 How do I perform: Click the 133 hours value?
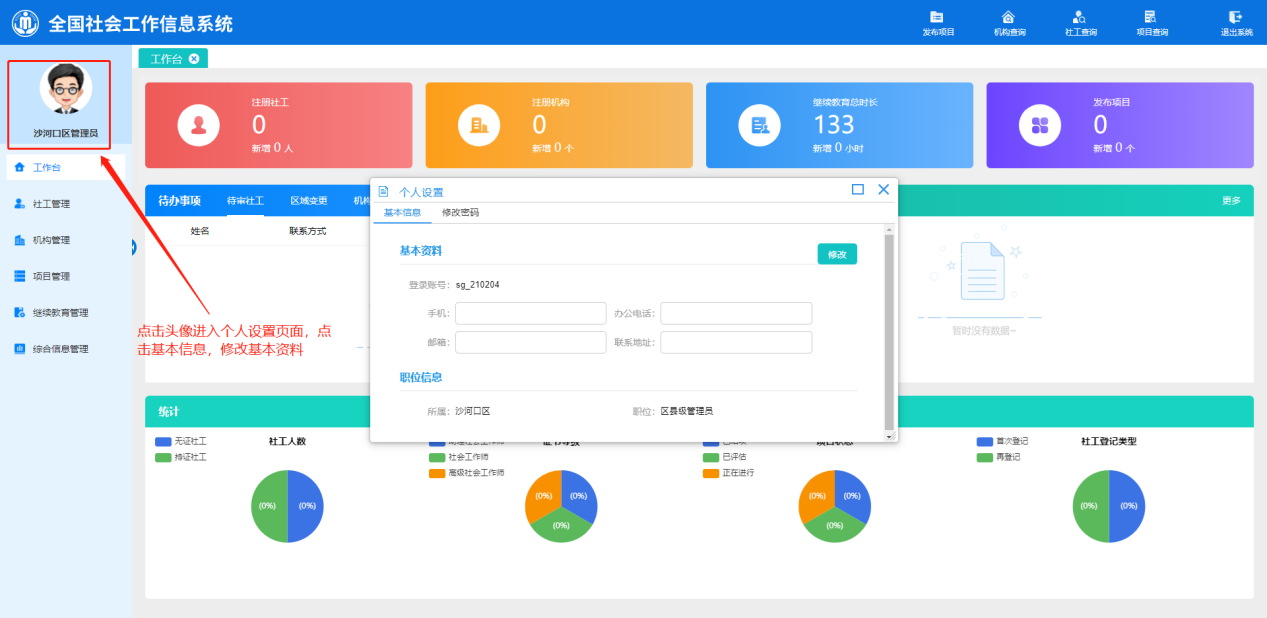[834, 125]
